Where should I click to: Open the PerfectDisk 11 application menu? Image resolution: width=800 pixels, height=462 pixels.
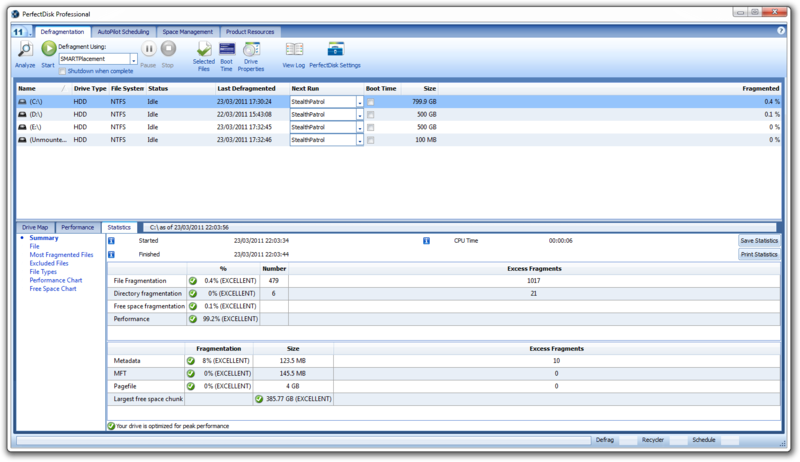(x=20, y=32)
